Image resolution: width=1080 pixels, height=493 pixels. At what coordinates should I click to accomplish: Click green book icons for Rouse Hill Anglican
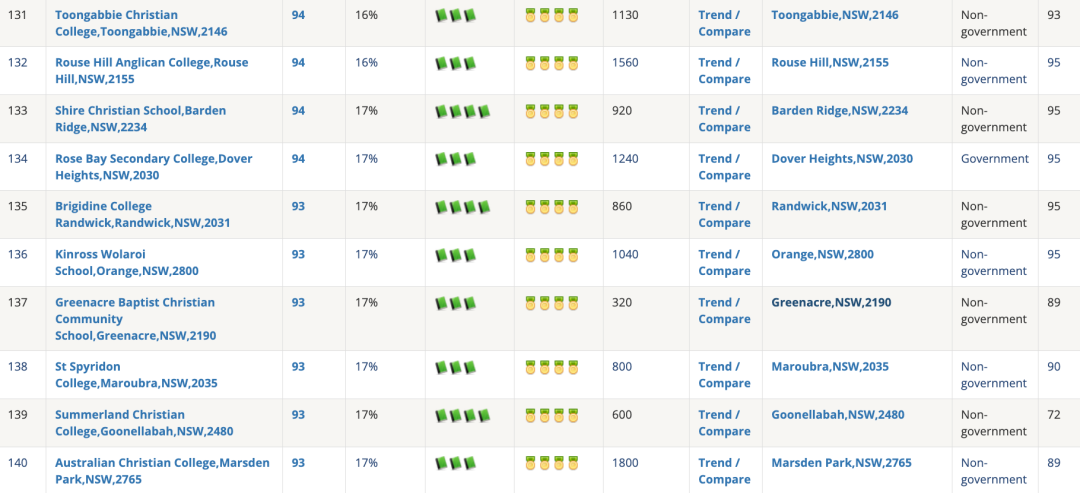click(x=455, y=63)
